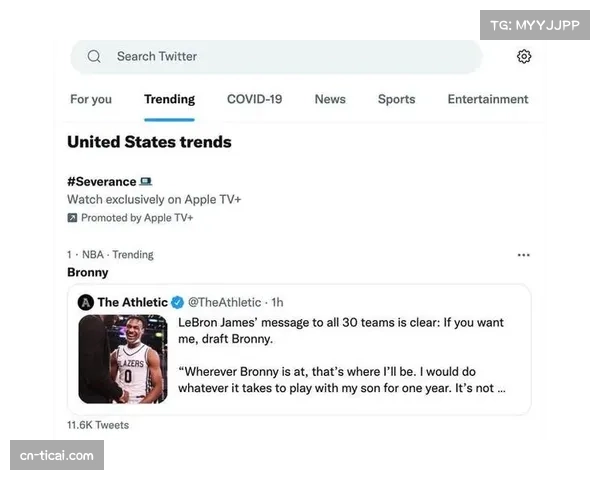Click the laptop emoji beside #Severance

(146, 182)
